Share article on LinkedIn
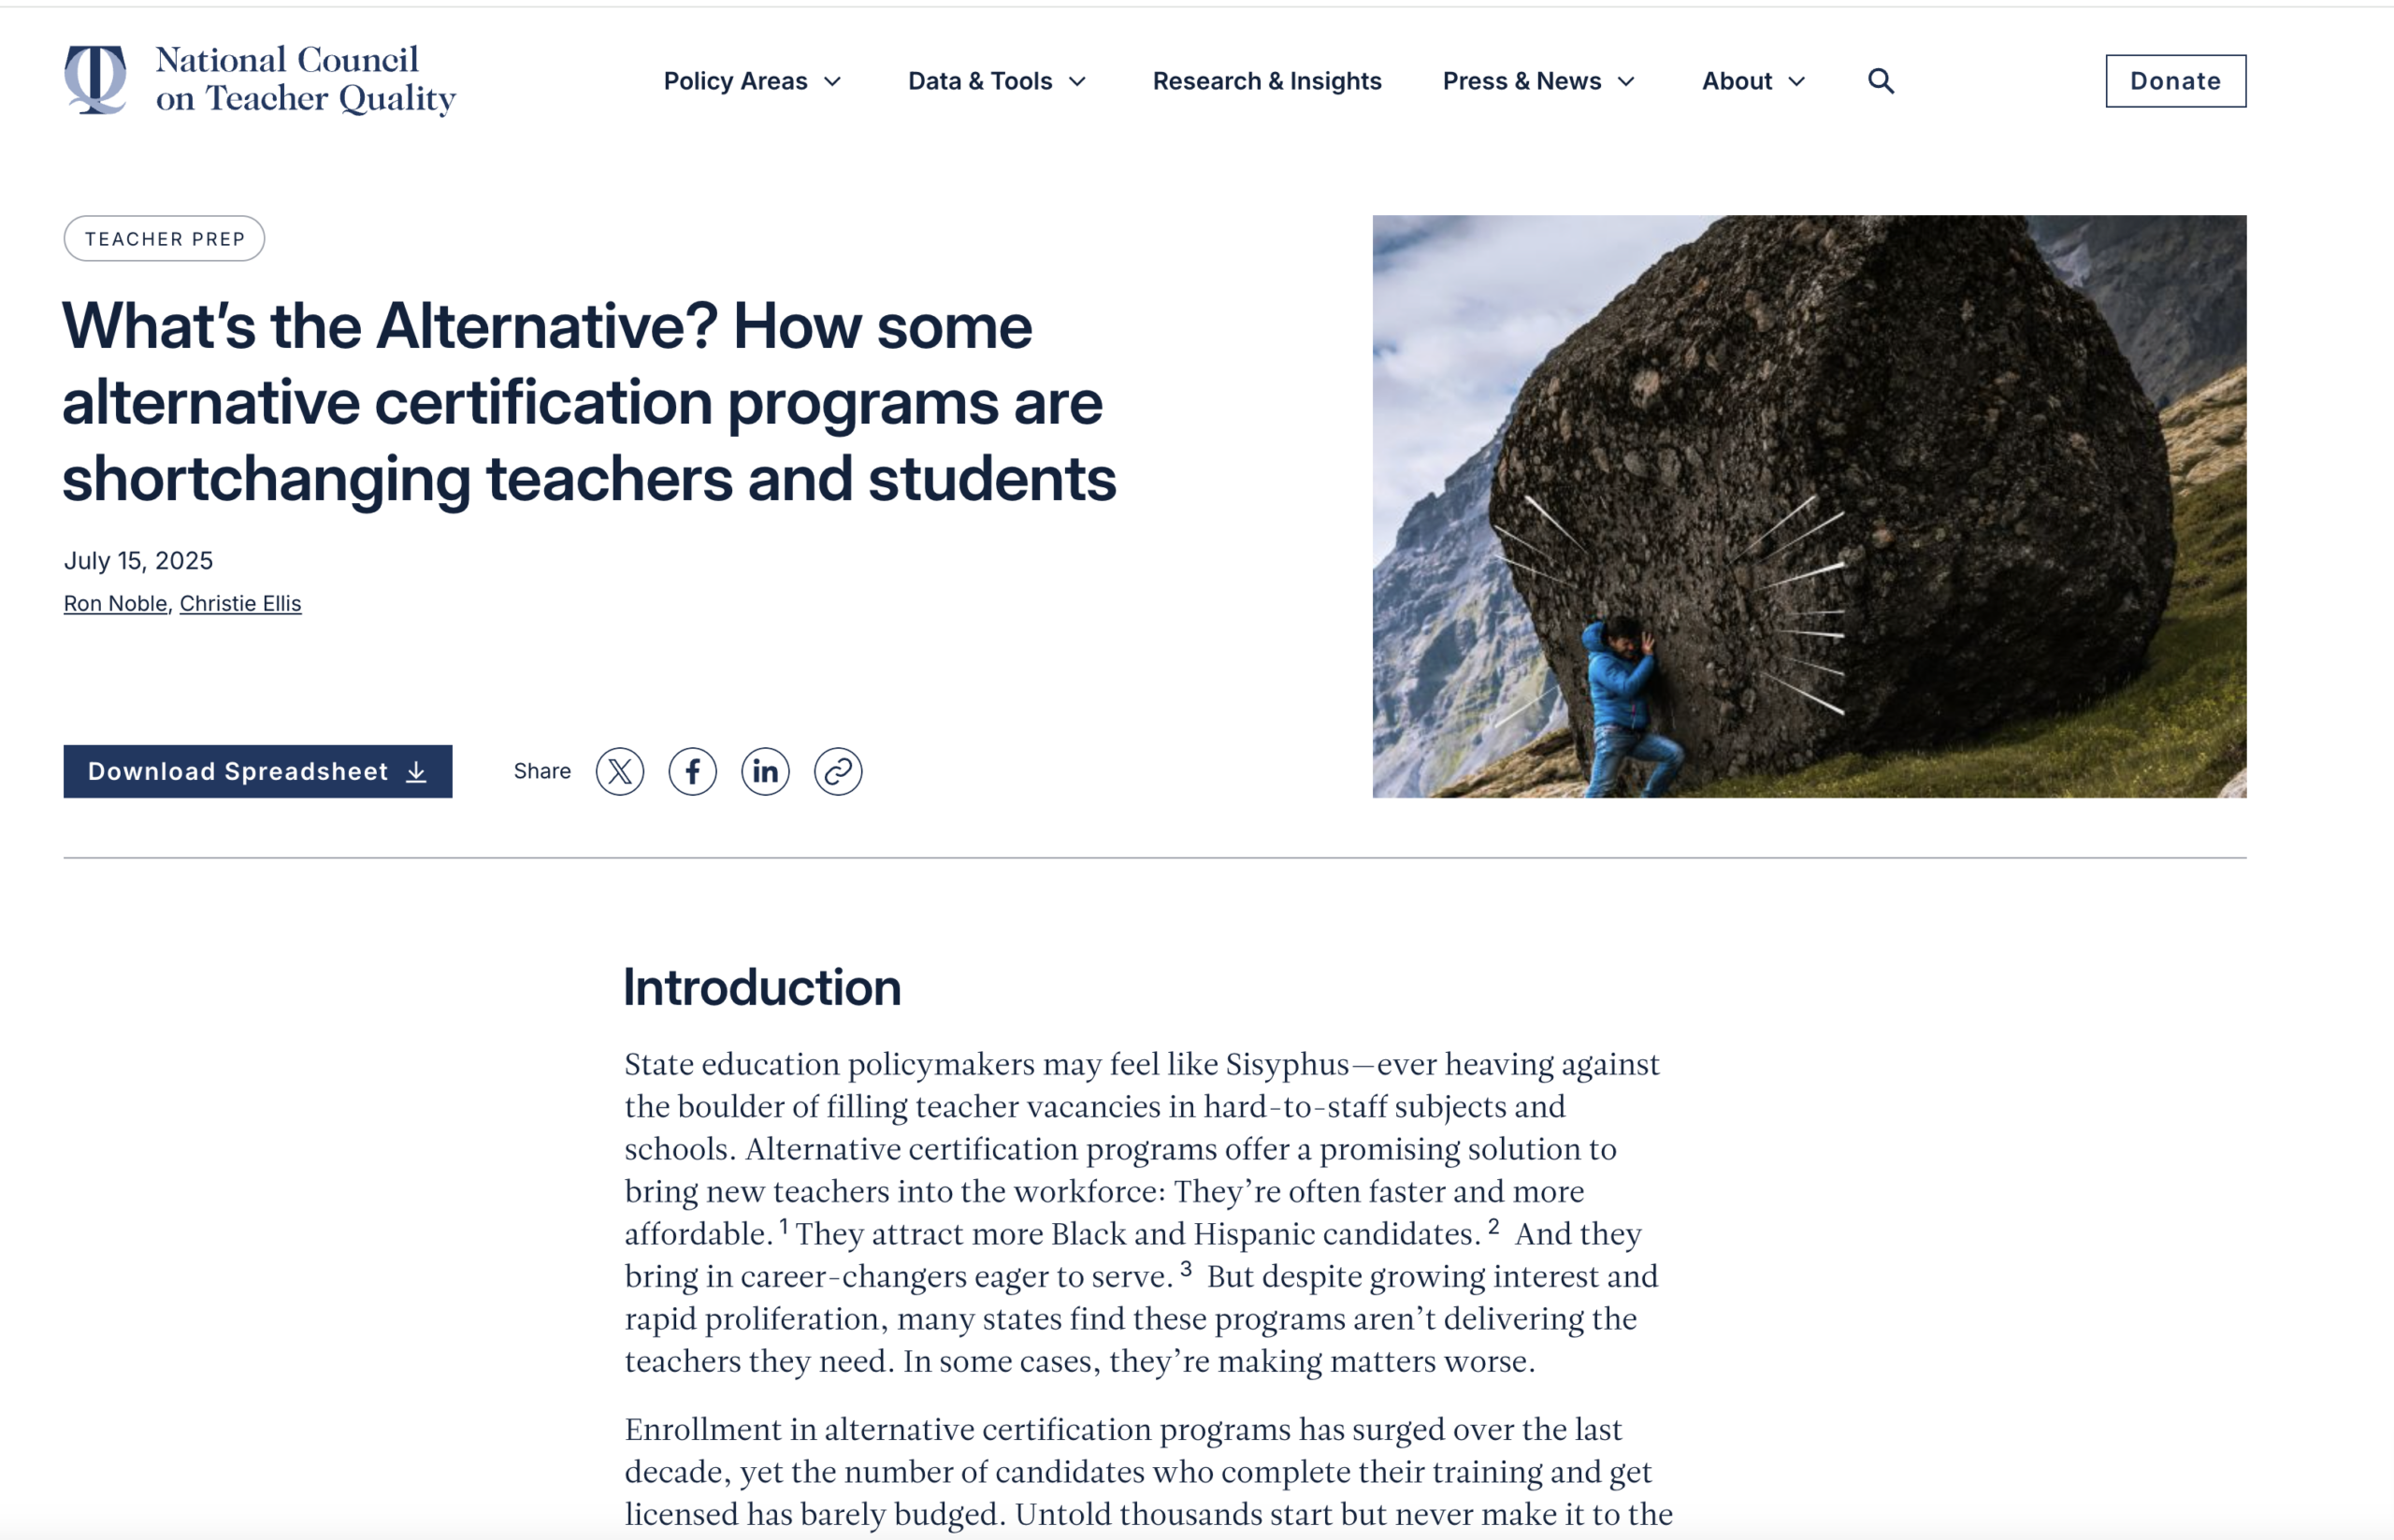 [765, 771]
